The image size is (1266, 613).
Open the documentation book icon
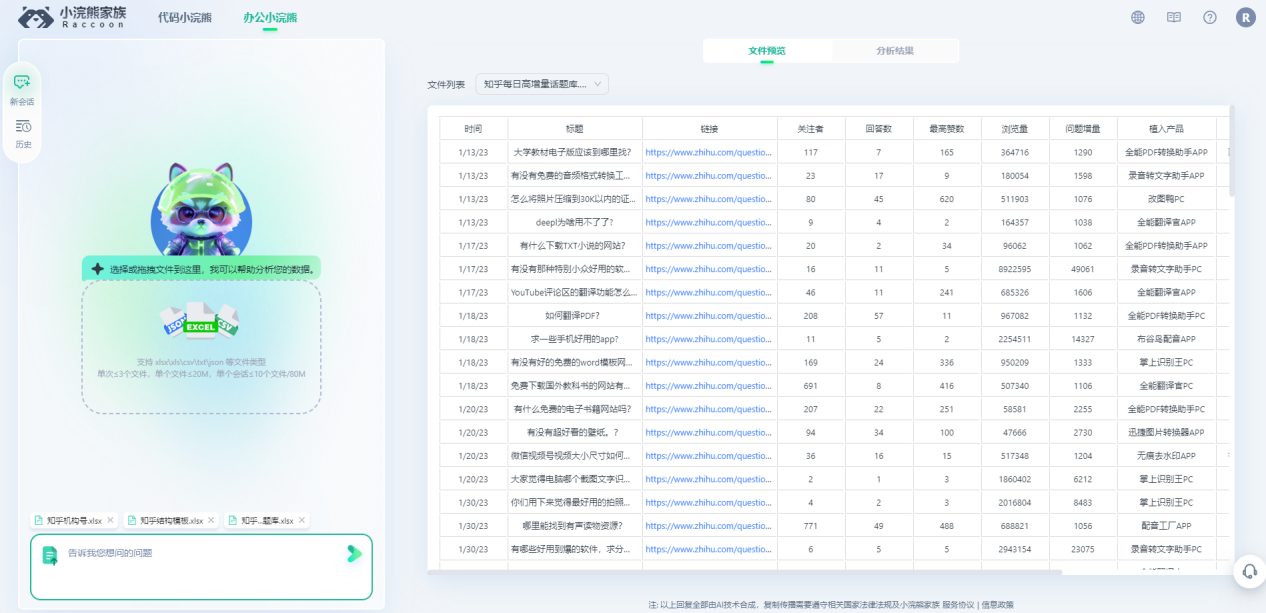[1174, 17]
